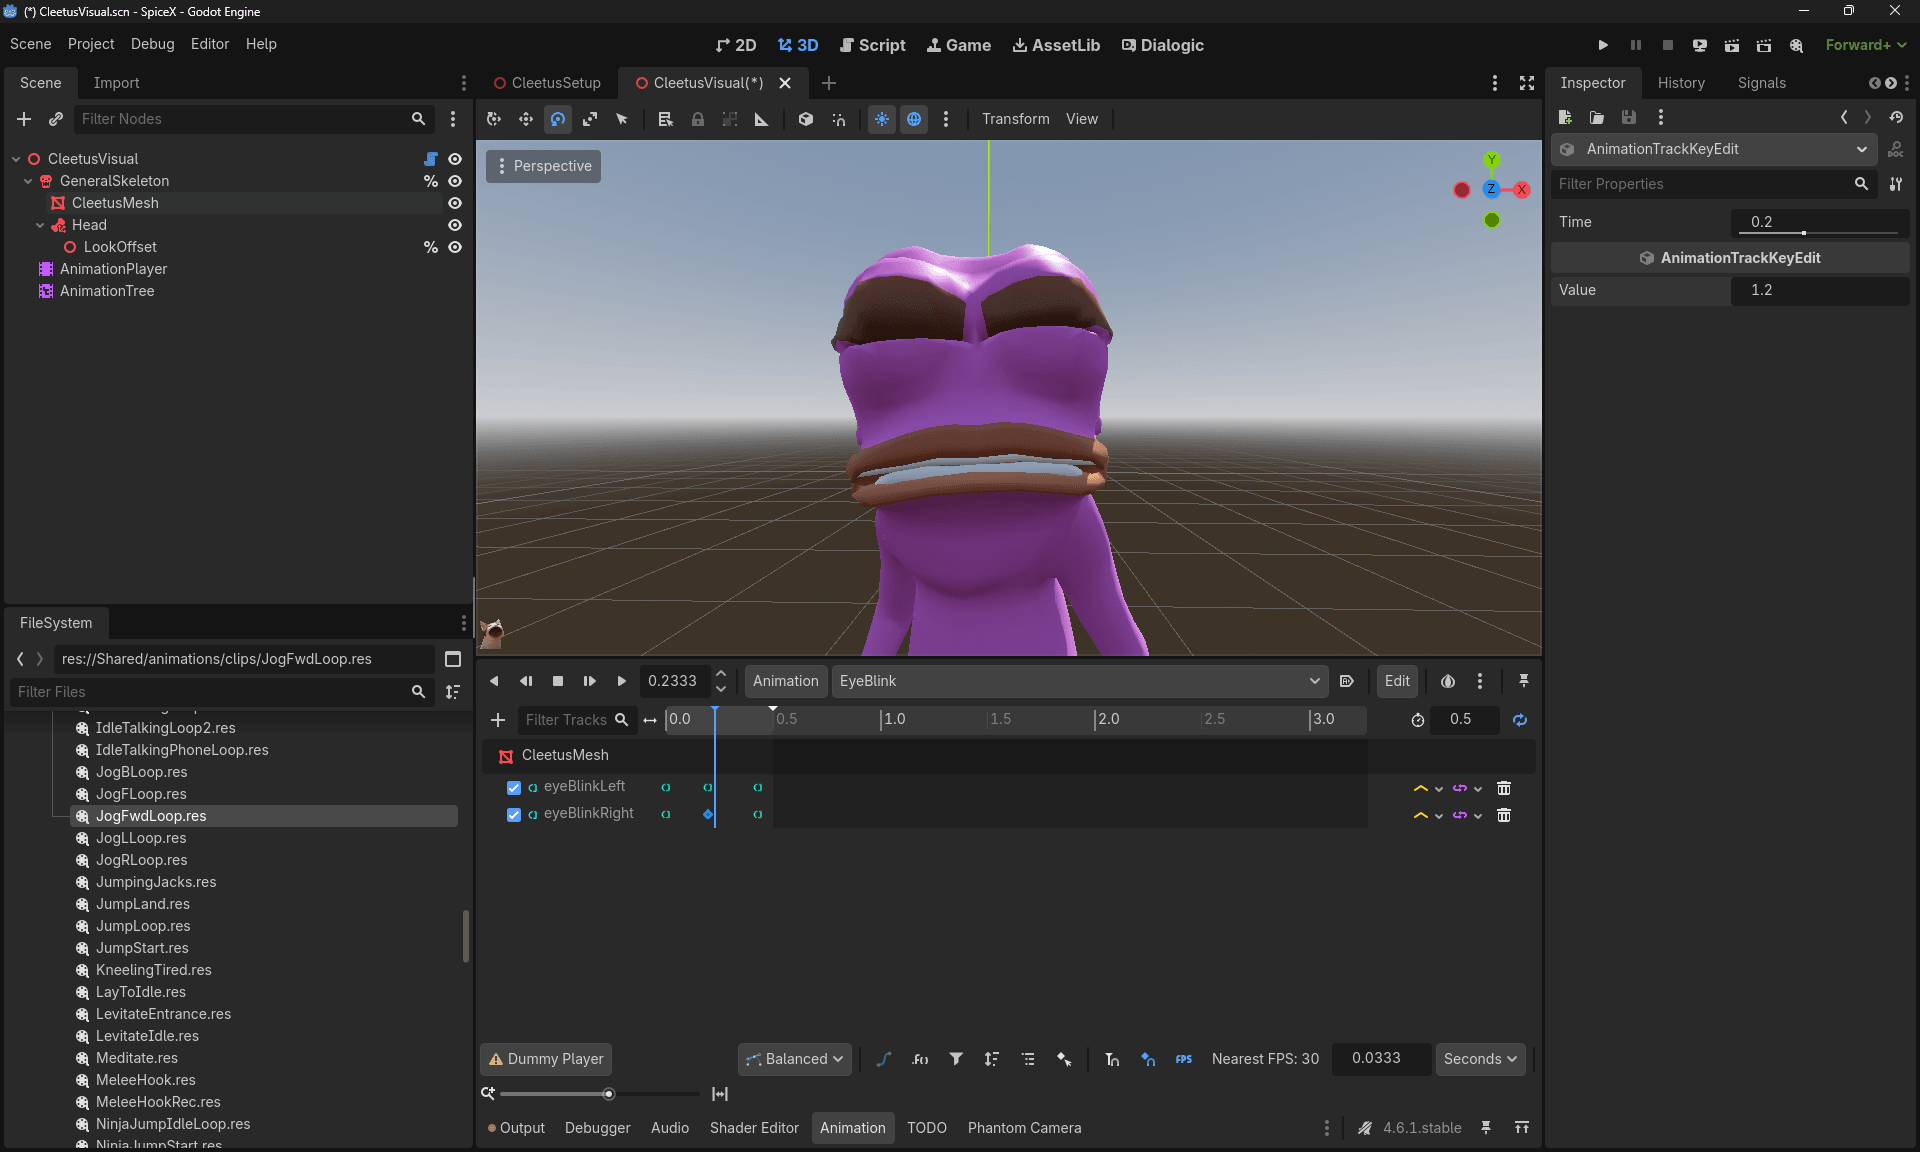This screenshot has width=1920, height=1152.
Task: Click the Edit button in animation panel
Action: coord(1397,681)
